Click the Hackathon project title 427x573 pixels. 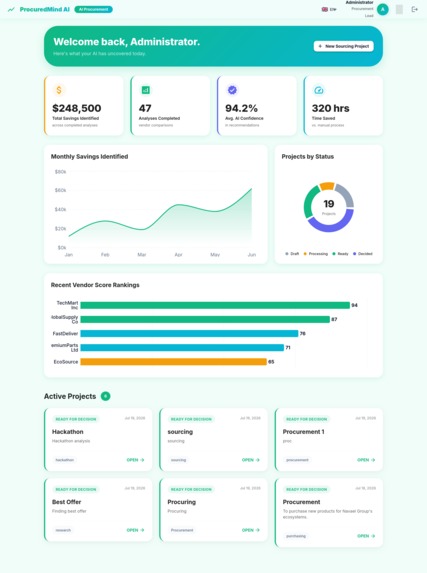[x=68, y=432]
